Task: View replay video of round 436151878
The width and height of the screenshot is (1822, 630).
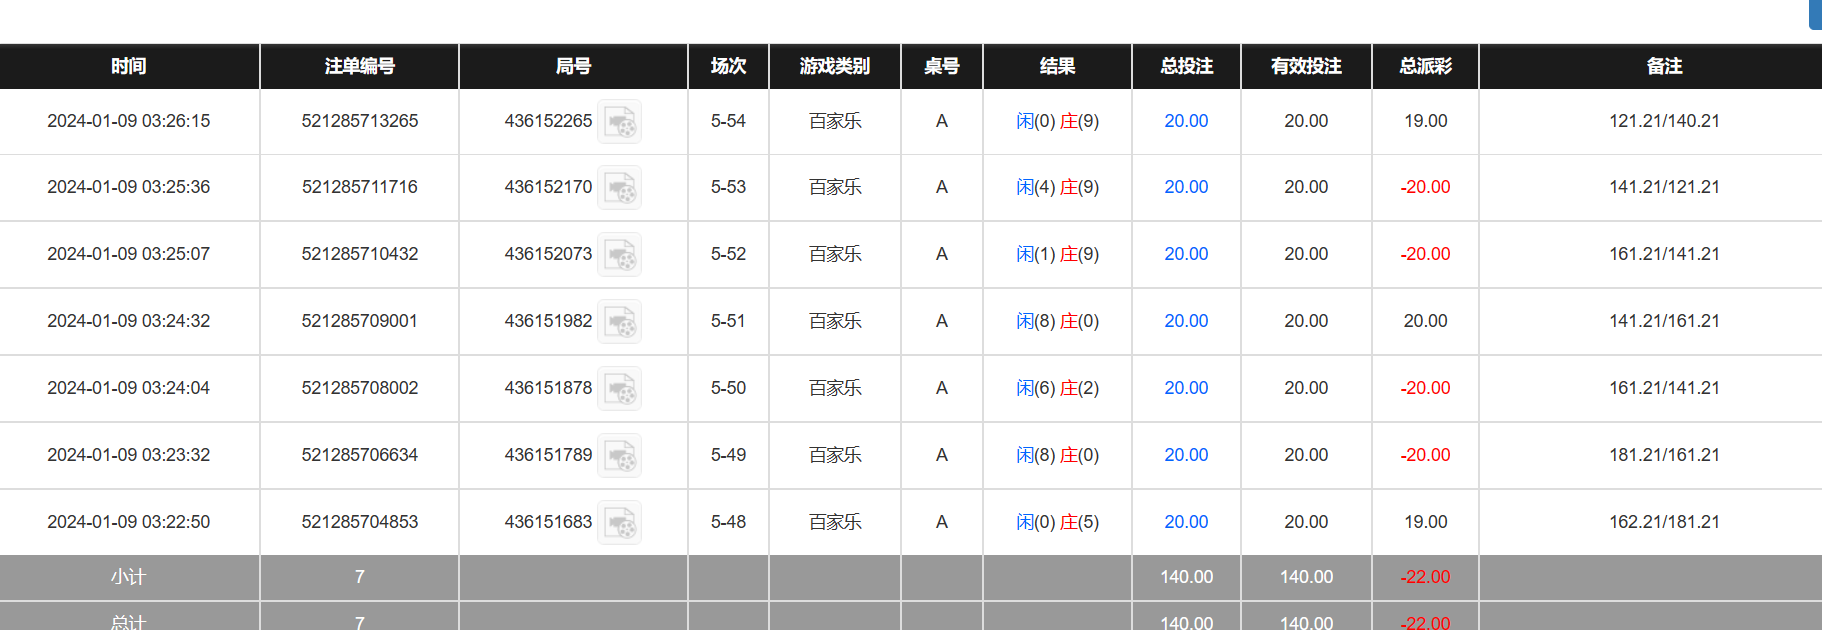Action: 619,389
